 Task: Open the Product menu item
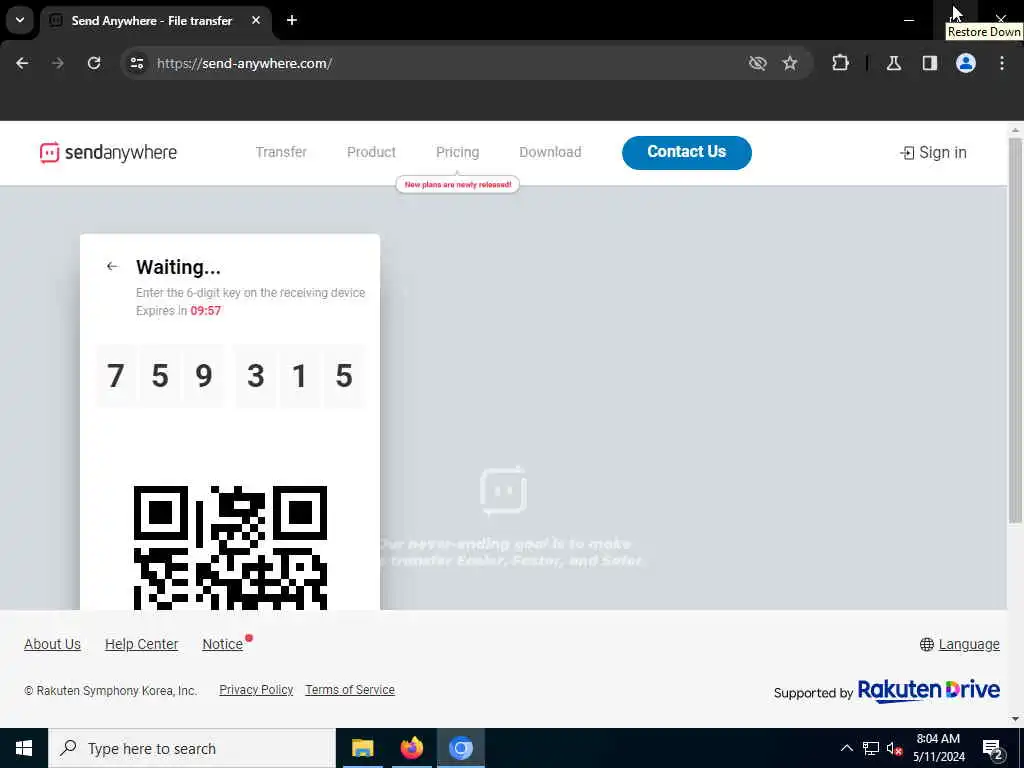[371, 152]
